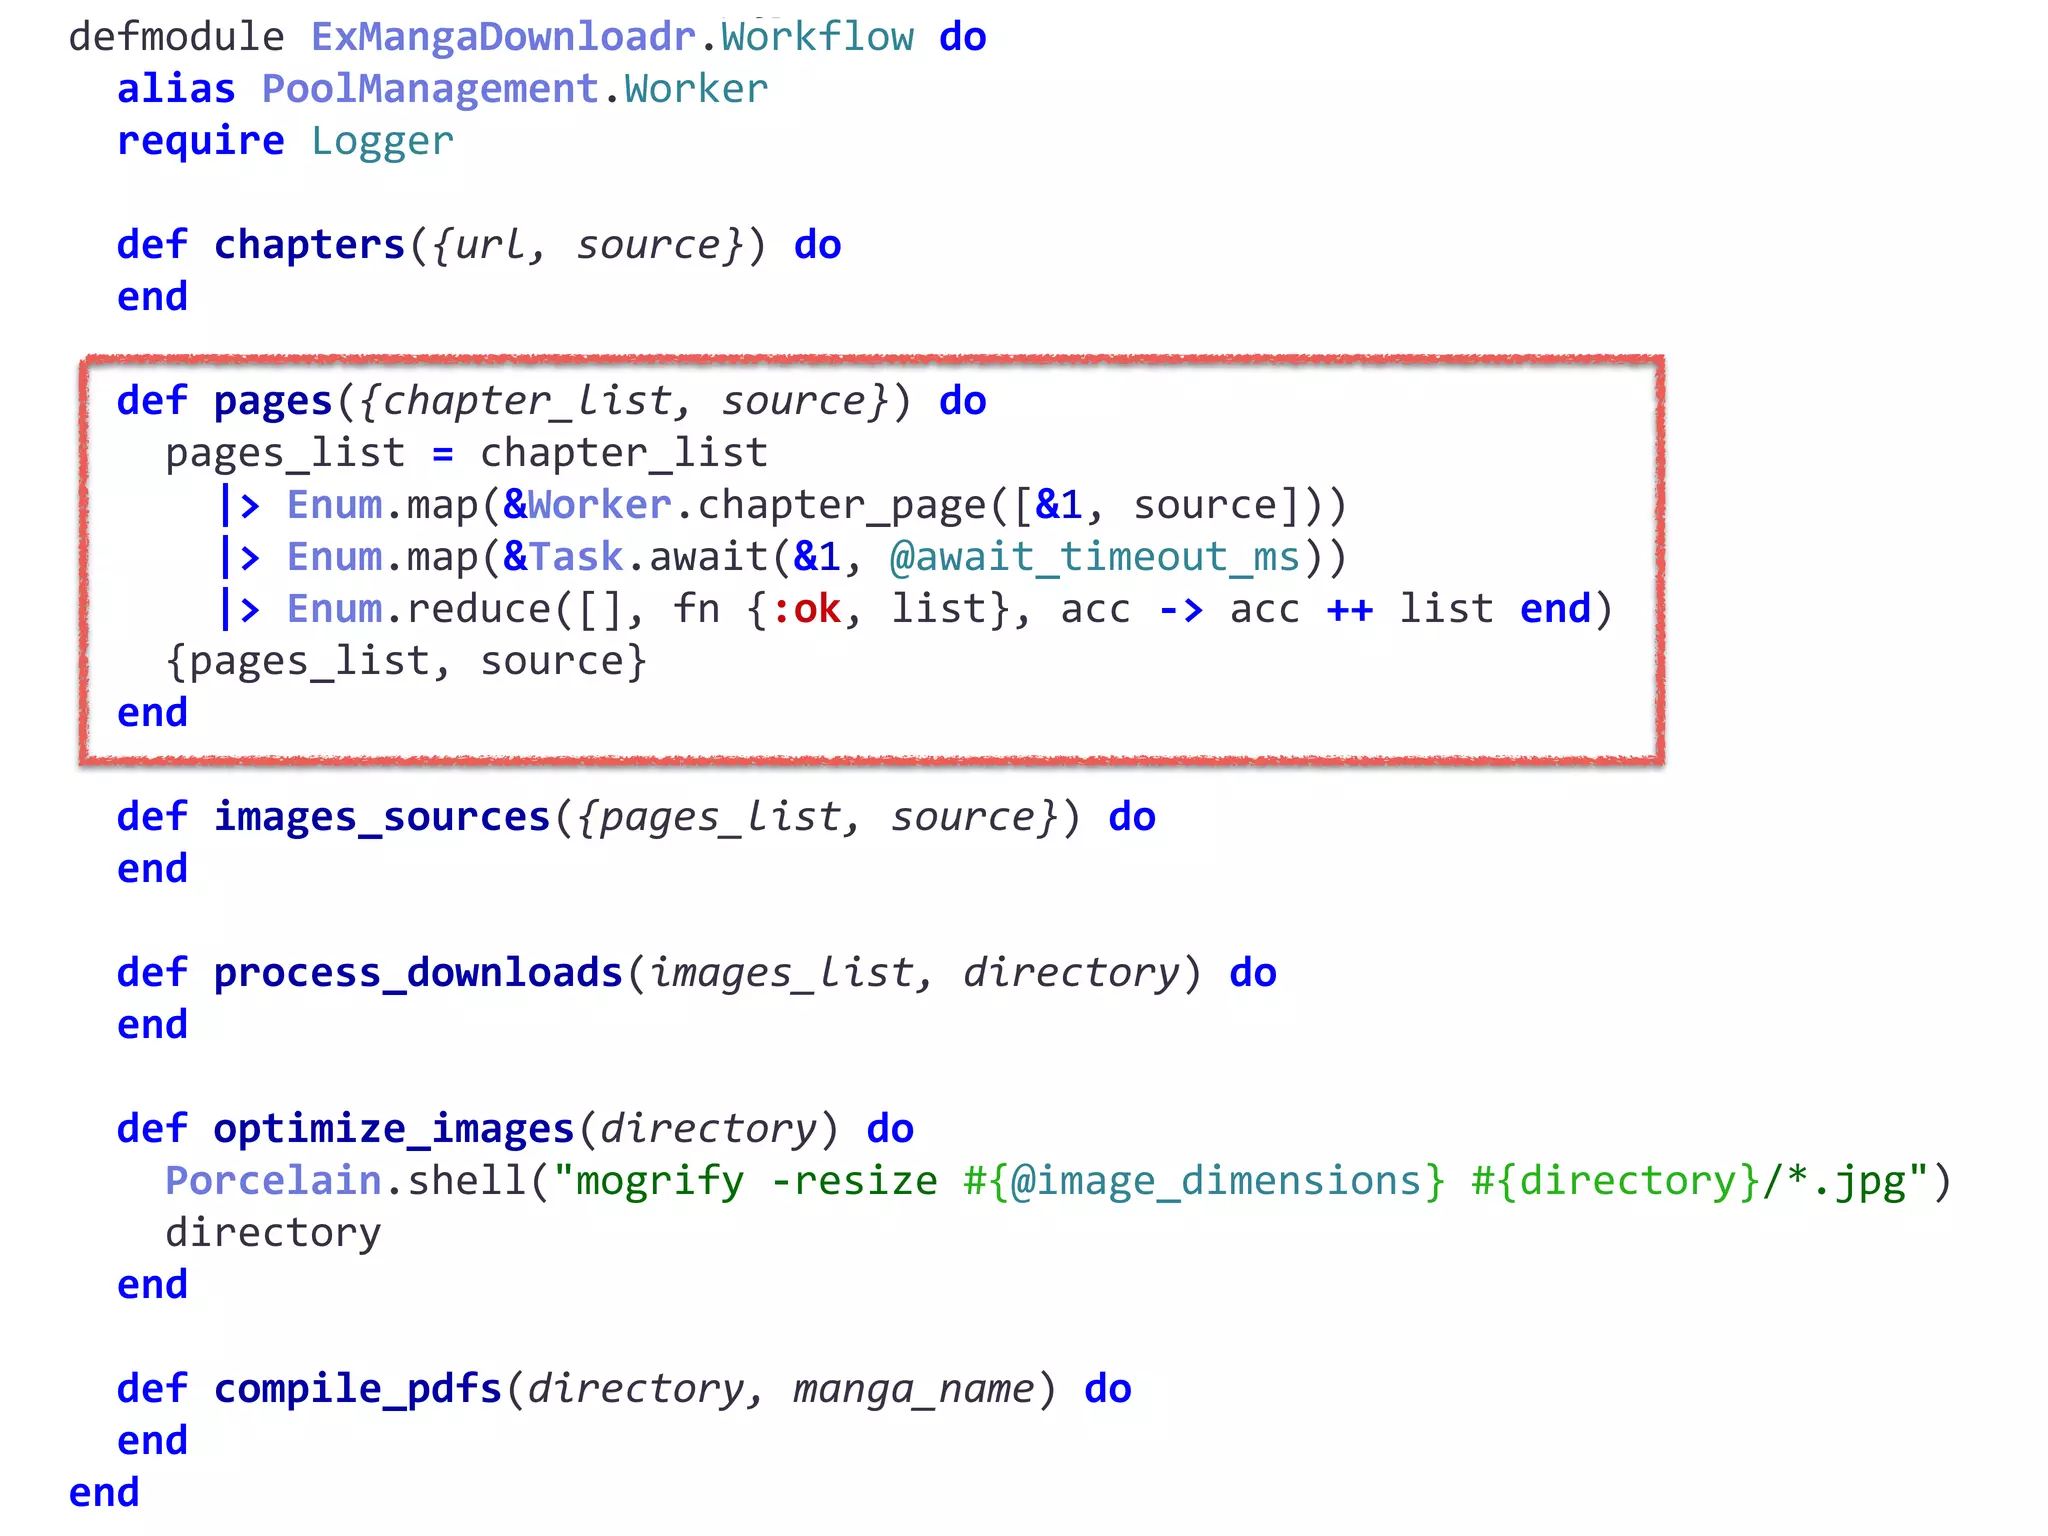Click the function name compile_pdfs
Viewport: 2048px width, 1536px height.
tap(358, 1390)
